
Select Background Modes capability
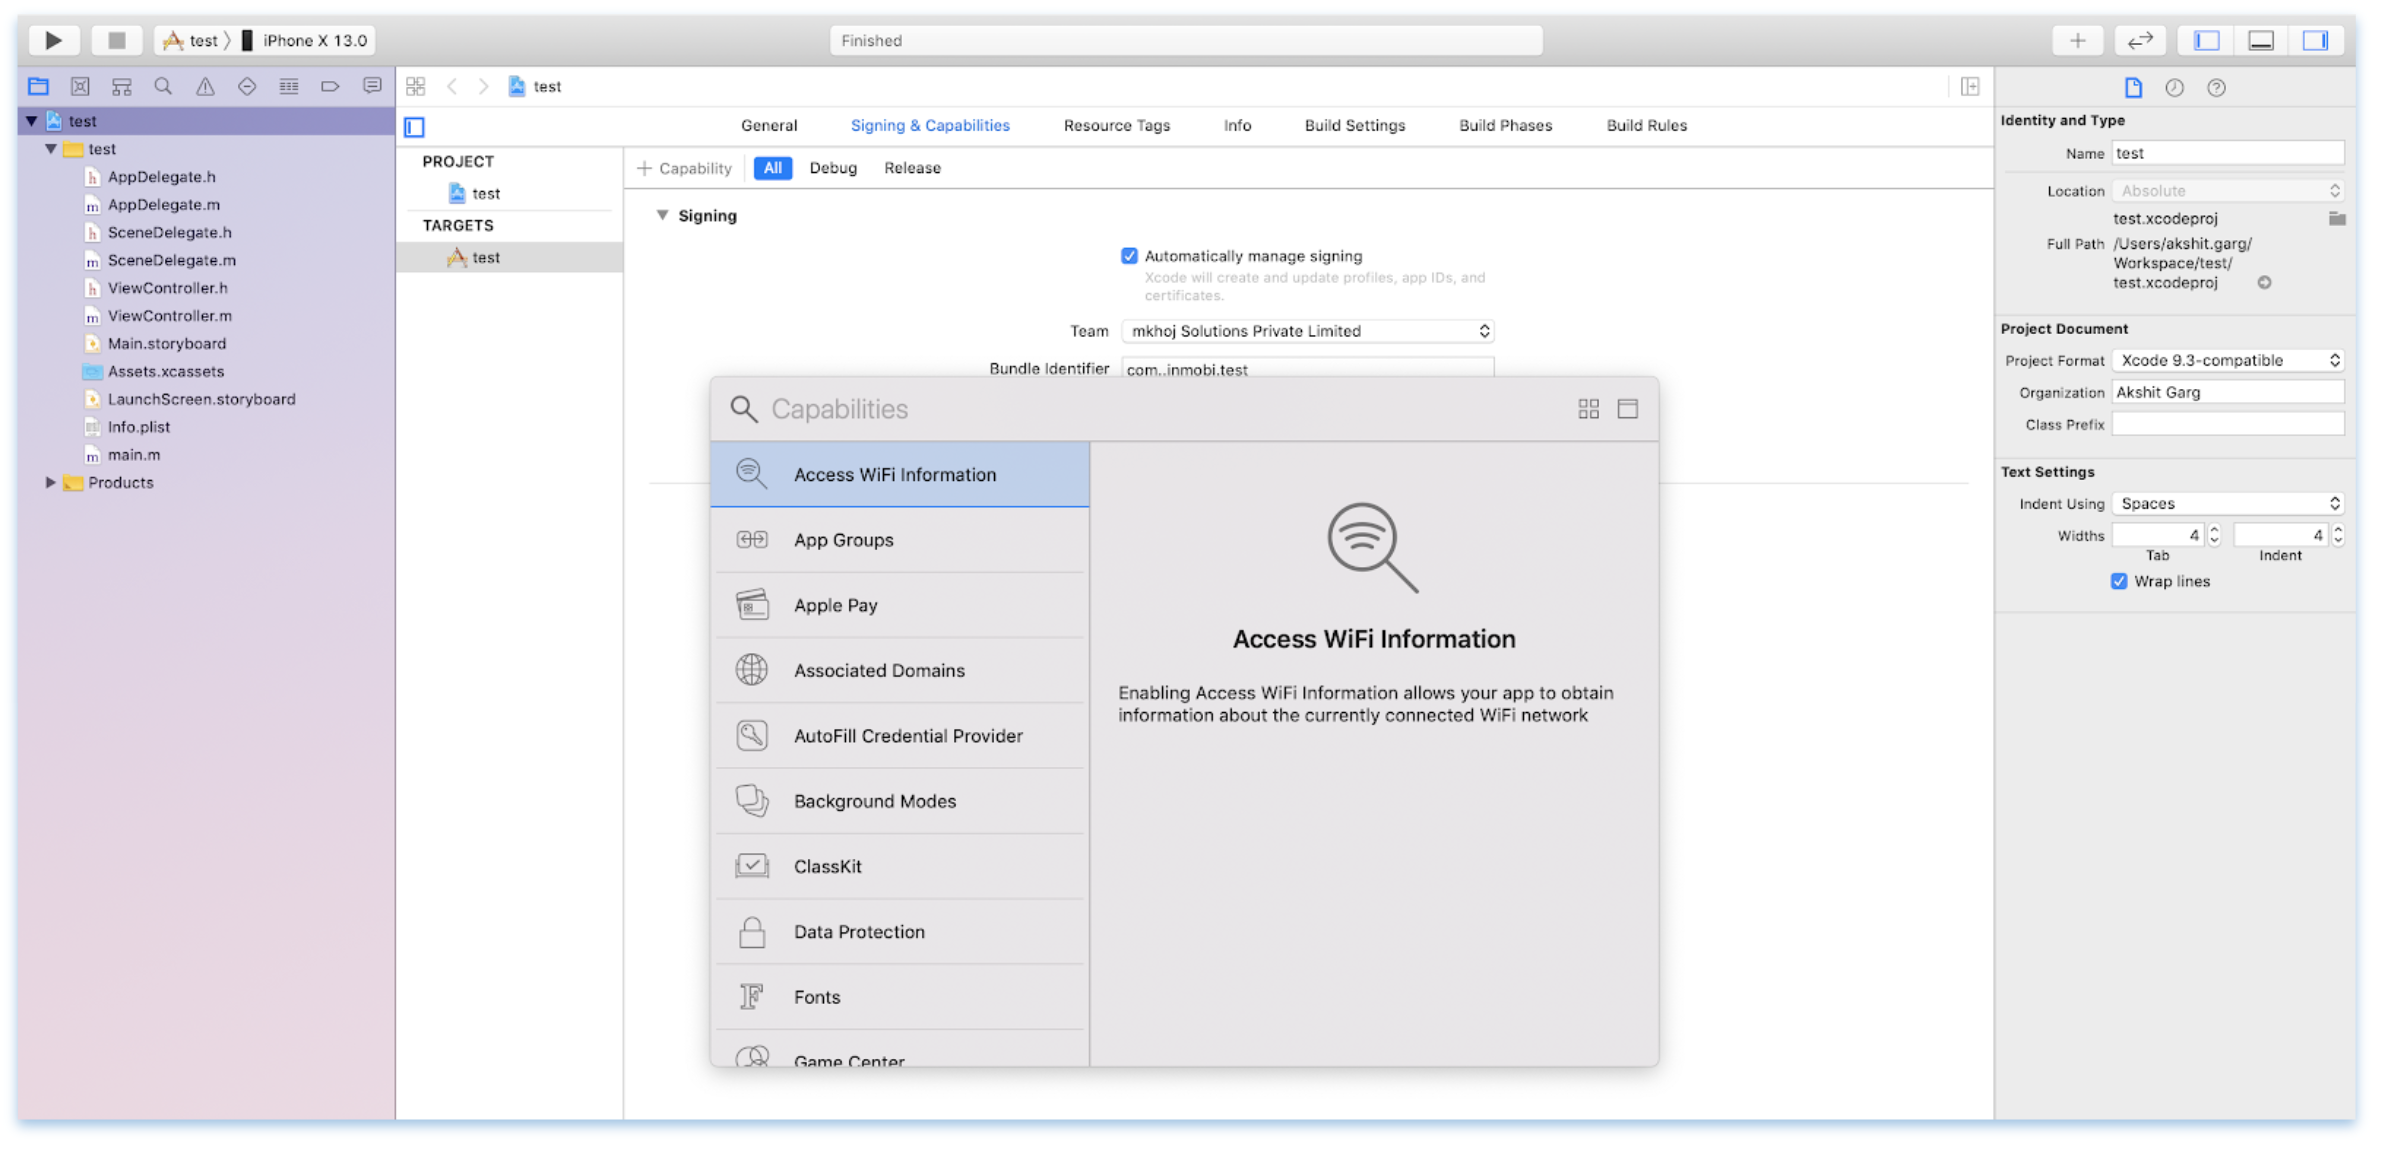pyautogui.click(x=900, y=801)
